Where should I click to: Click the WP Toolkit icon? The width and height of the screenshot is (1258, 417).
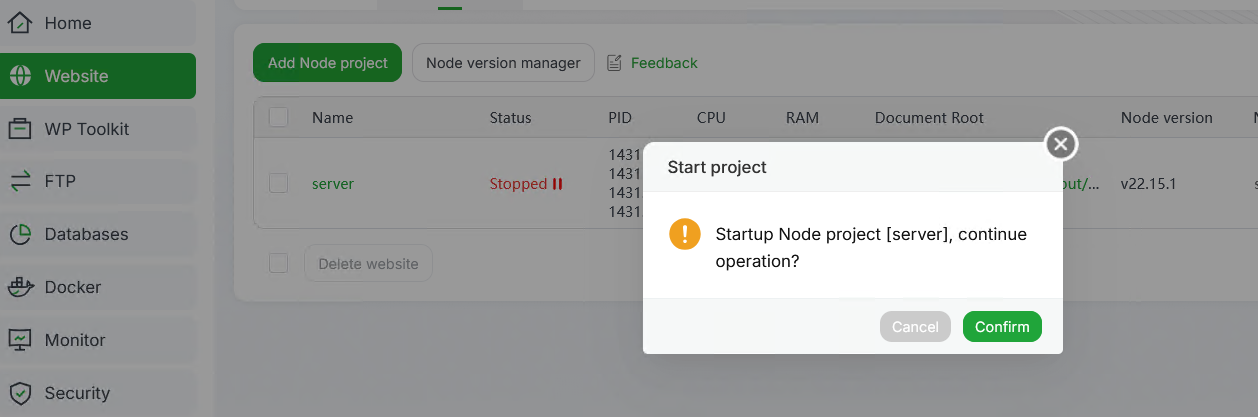coord(20,129)
